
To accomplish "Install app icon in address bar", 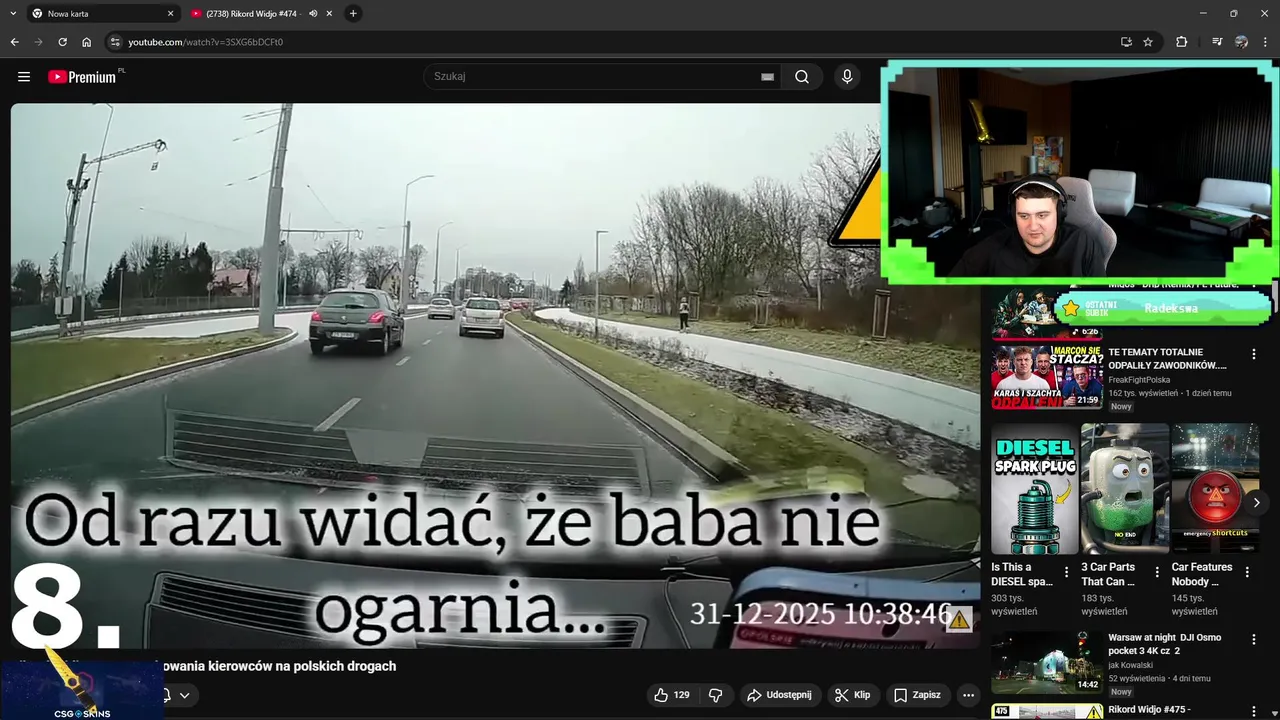I will coord(1126,42).
